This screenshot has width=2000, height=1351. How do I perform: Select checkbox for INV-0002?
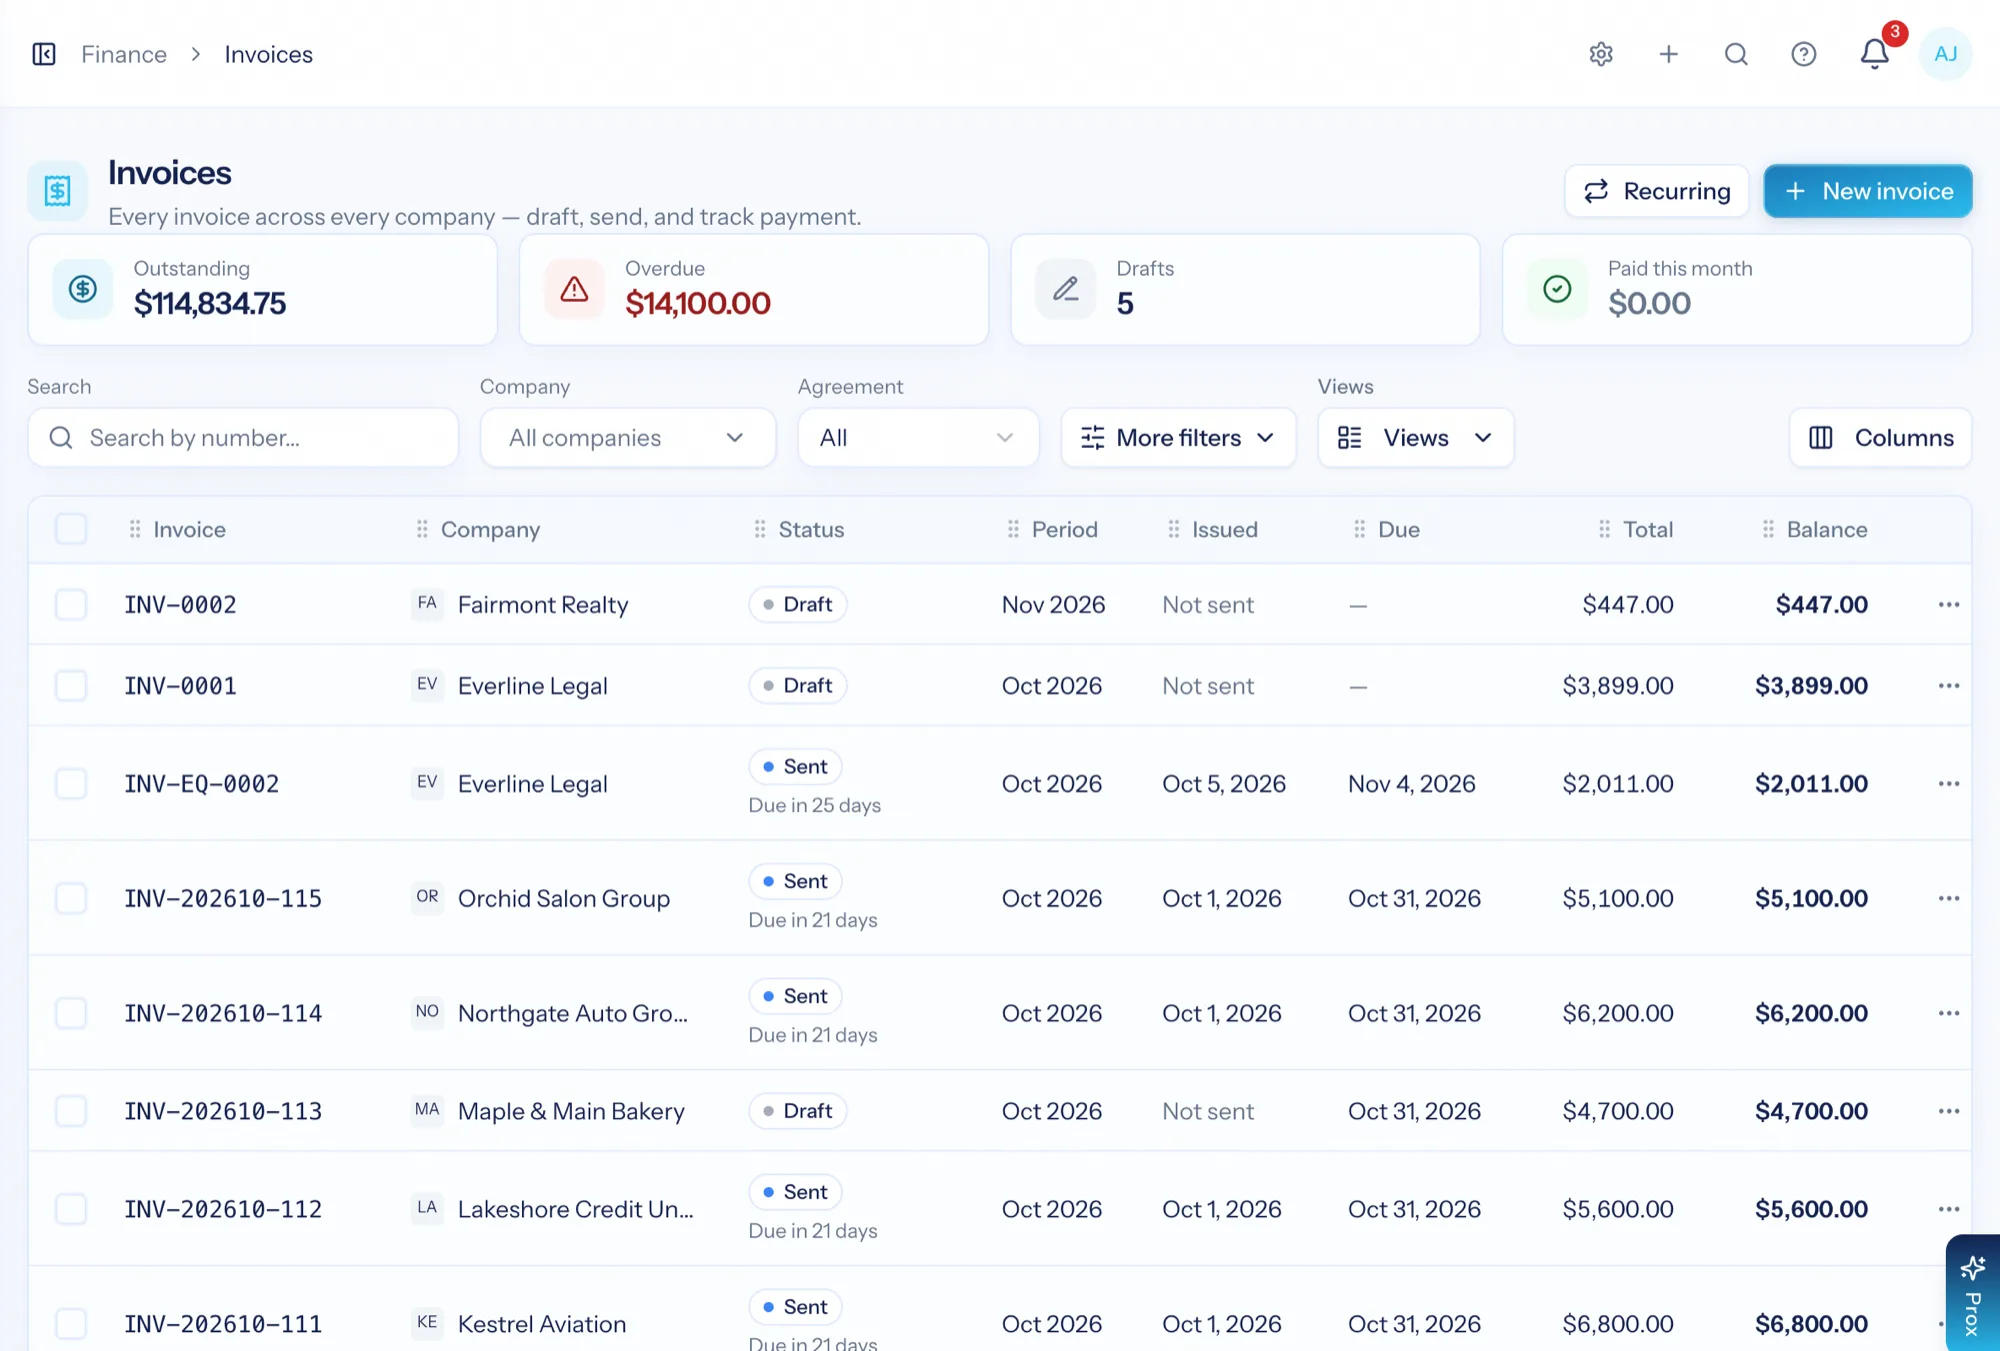[71, 604]
